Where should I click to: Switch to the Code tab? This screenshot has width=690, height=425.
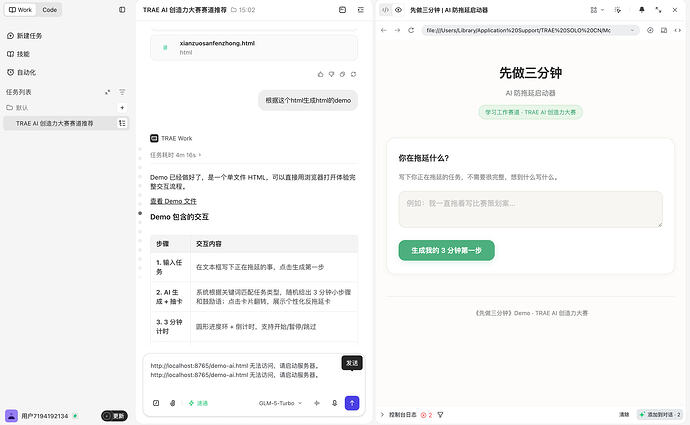(x=49, y=10)
